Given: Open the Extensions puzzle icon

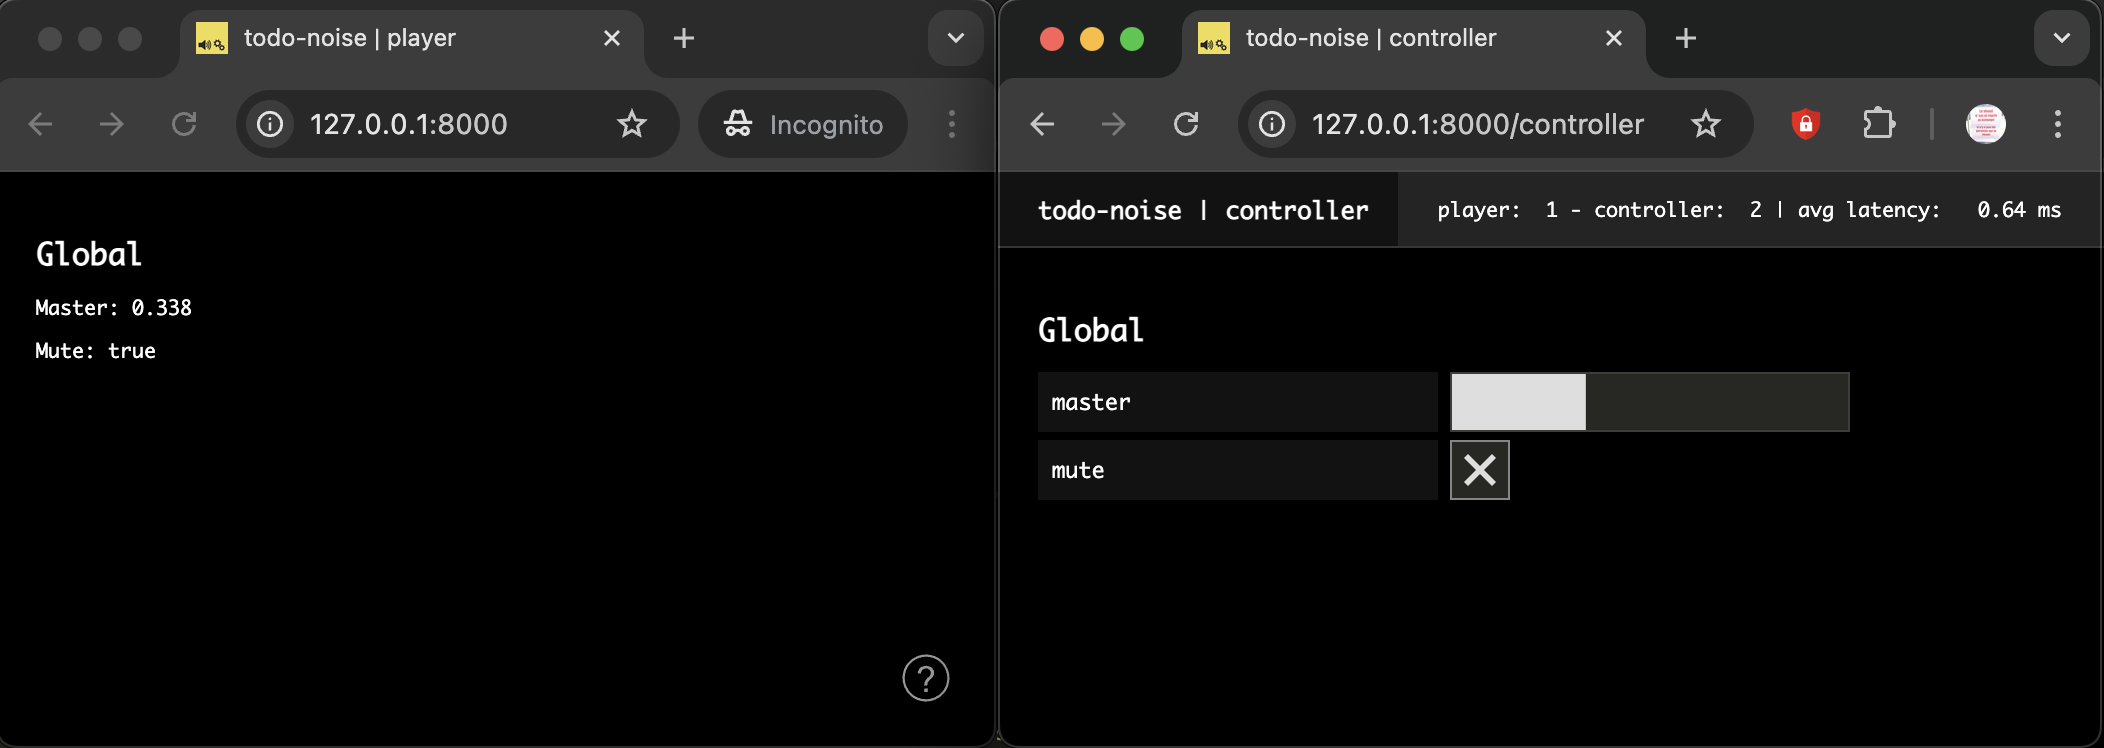Looking at the screenshot, I should [x=1879, y=124].
